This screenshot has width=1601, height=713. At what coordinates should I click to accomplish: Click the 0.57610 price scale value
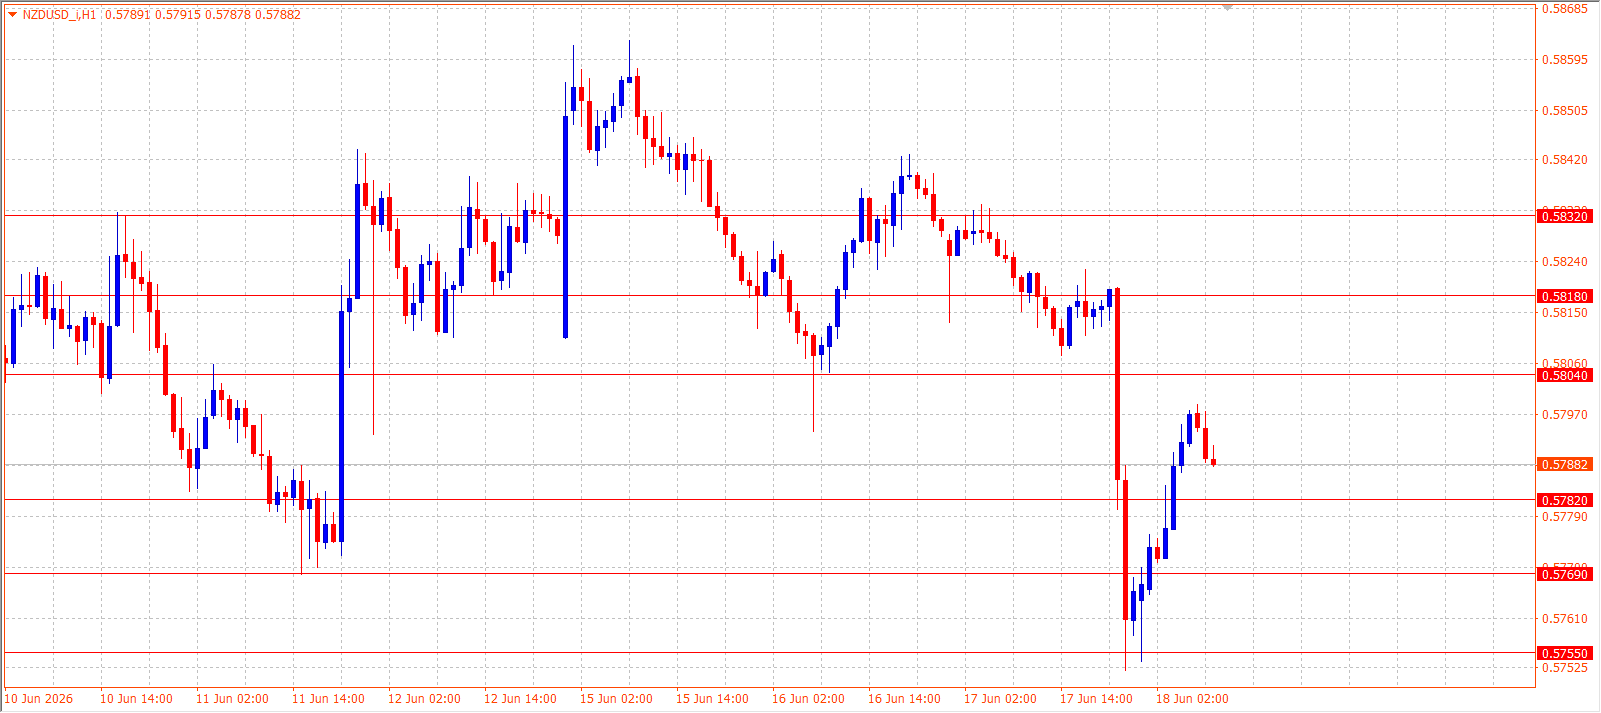point(1564,619)
